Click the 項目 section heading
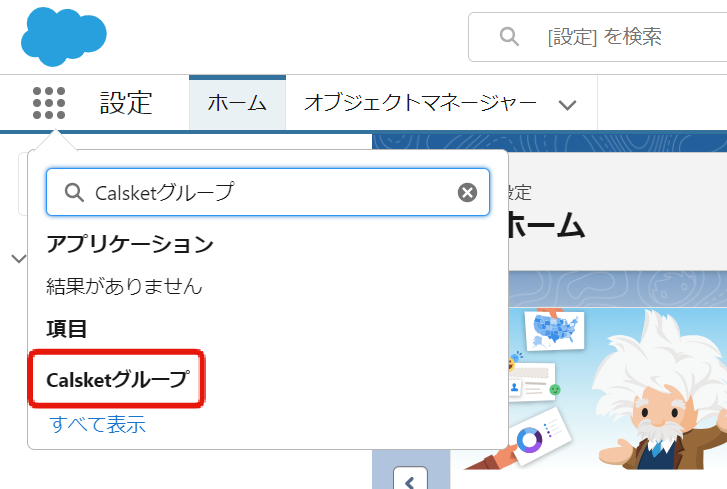 (67, 329)
